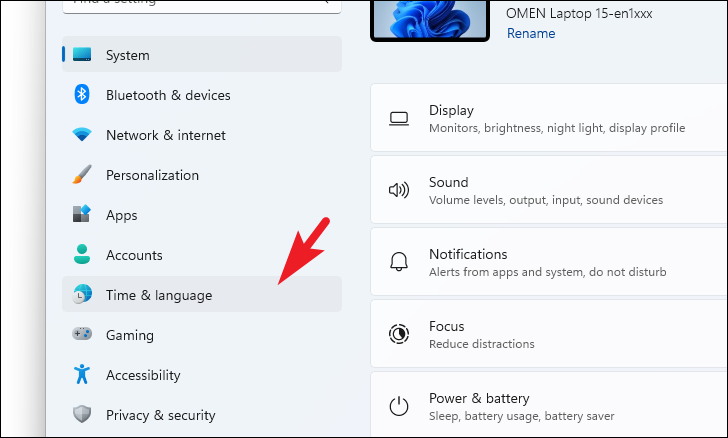The height and width of the screenshot is (438, 728).
Task: Click the Accounts person icon
Action: [x=82, y=254]
